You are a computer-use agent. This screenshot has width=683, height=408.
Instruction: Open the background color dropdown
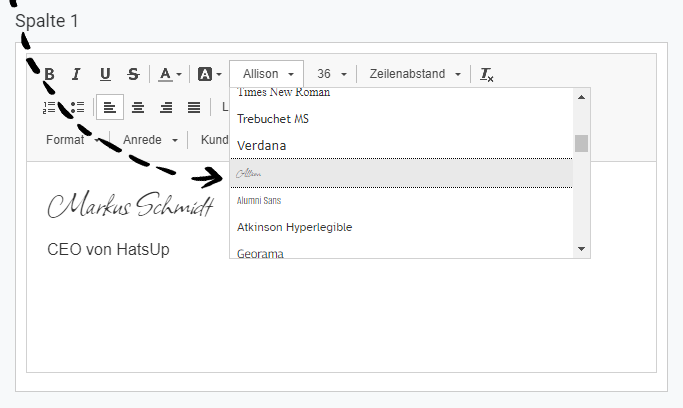pyautogui.click(x=209, y=74)
